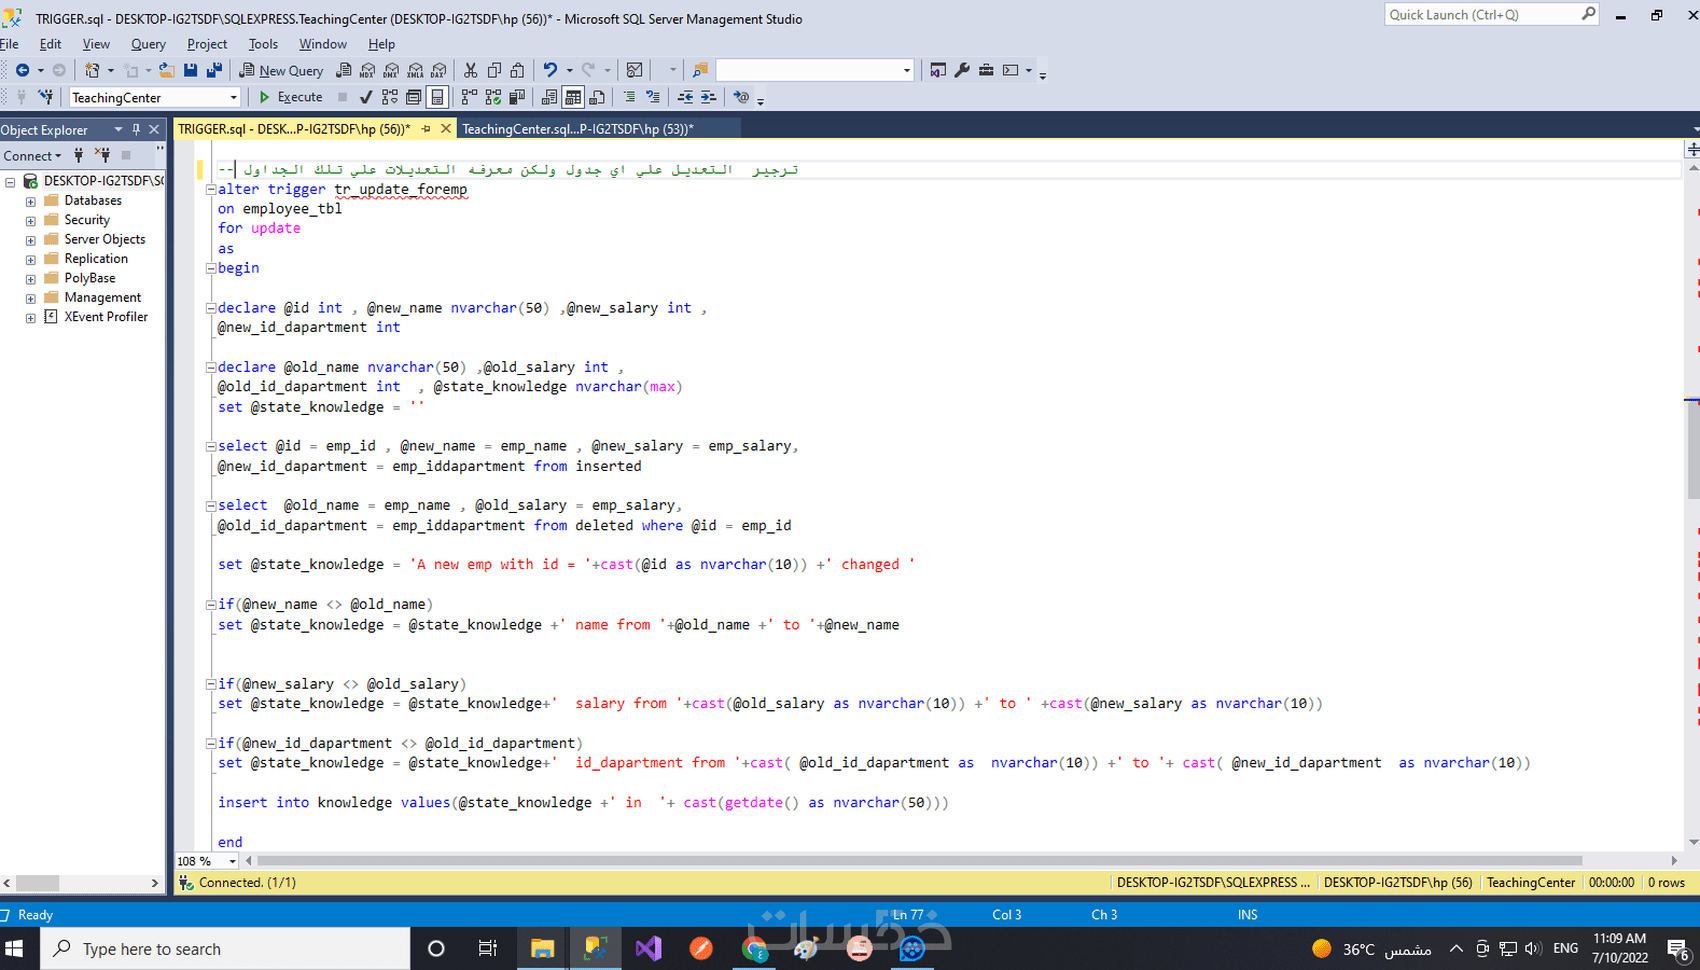Toggle Include Live Query Statistics

(494, 97)
